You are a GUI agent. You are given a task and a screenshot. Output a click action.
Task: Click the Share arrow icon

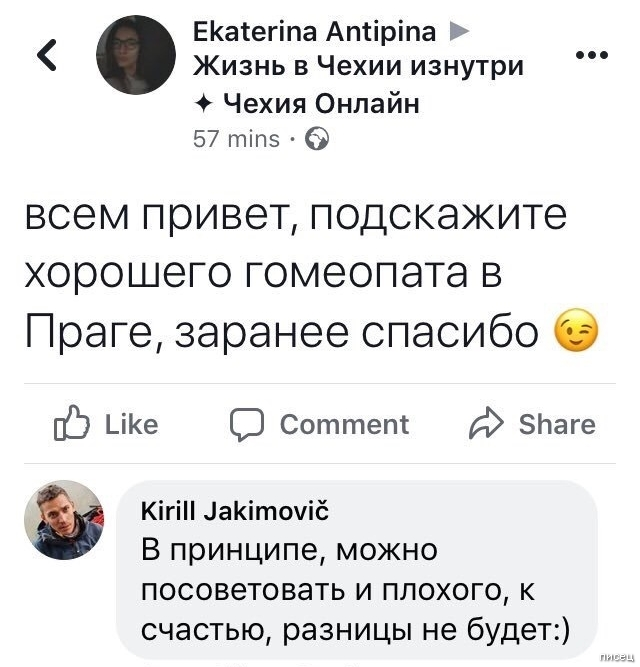(487, 424)
